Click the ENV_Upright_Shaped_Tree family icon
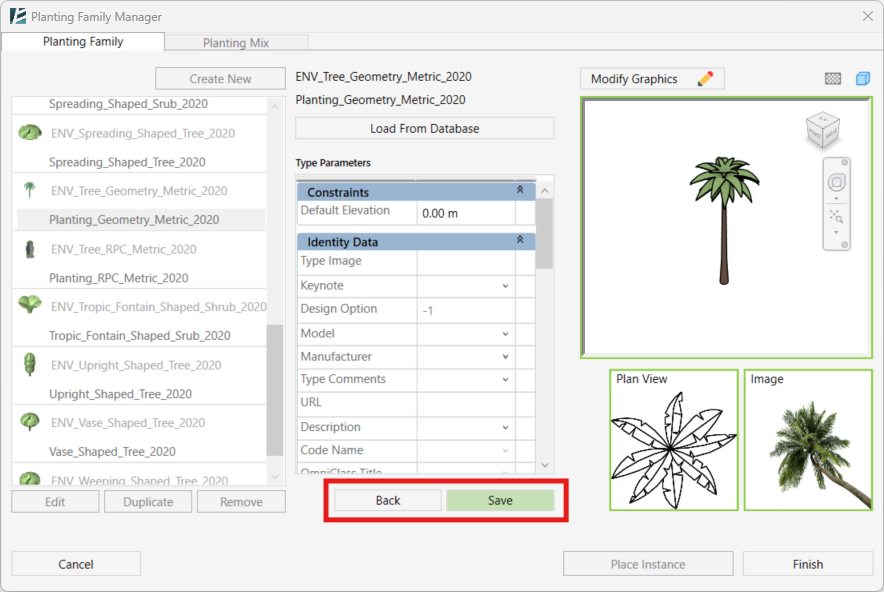884x592 pixels. pyautogui.click(x=29, y=365)
